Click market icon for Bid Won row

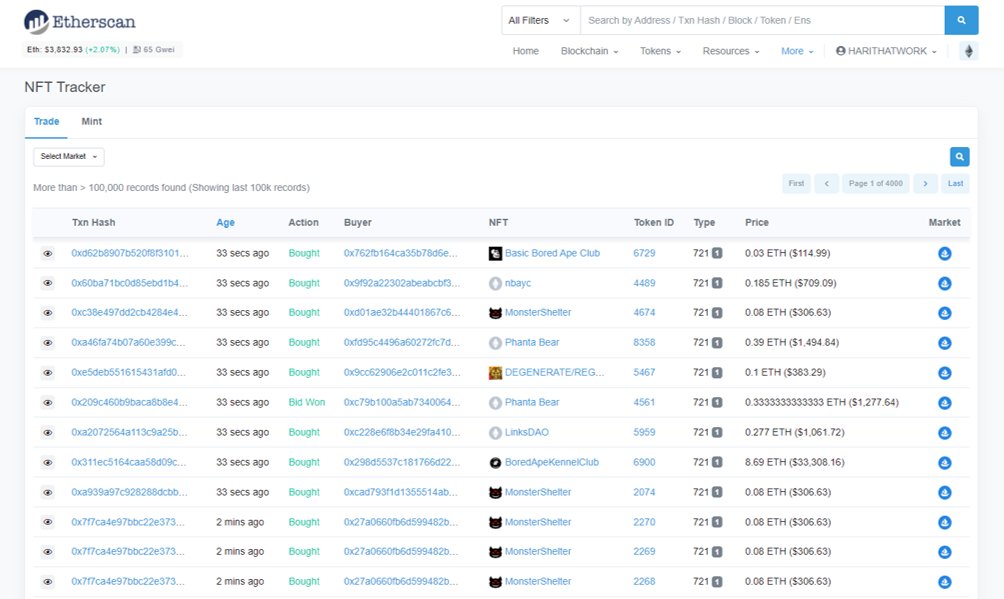[944, 403]
